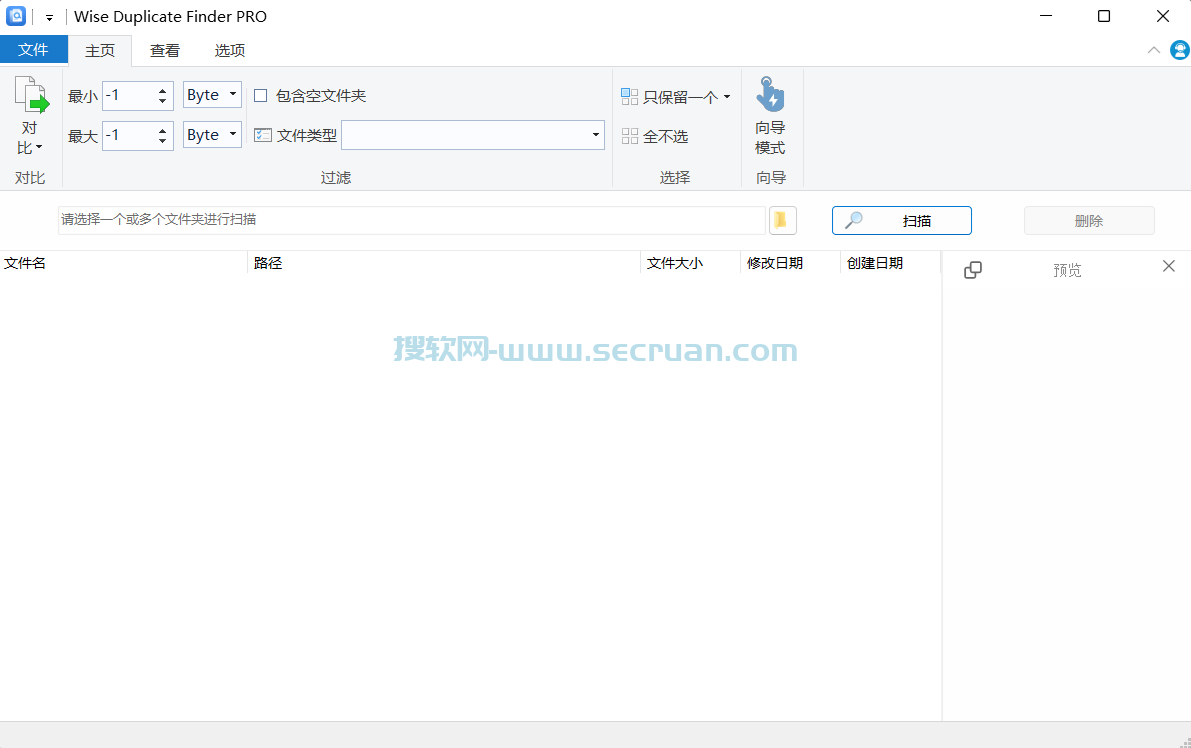Sort by 修改日期 column header
The height and width of the screenshot is (748, 1191).
tap(791, 263)
